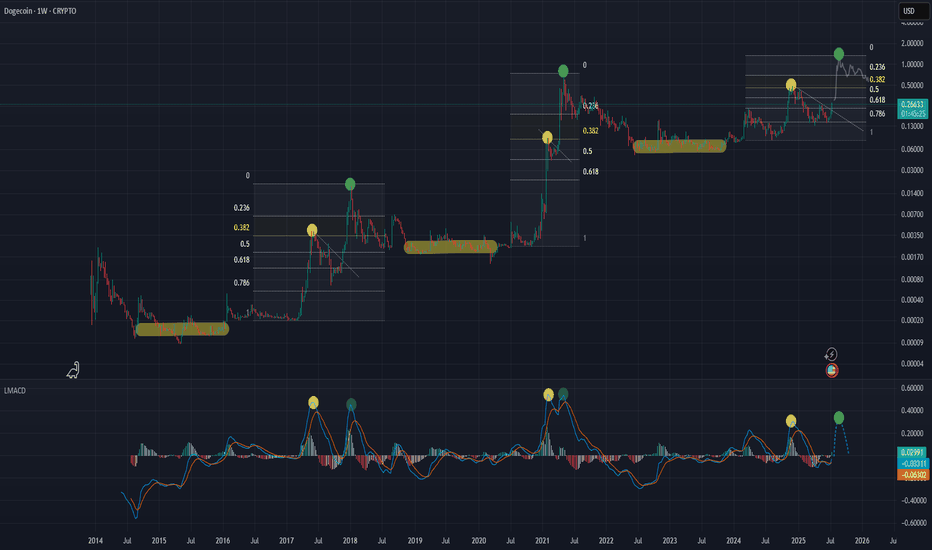Click the 0.06000 price axis label
932x550 pixels.
click(912, 149)
